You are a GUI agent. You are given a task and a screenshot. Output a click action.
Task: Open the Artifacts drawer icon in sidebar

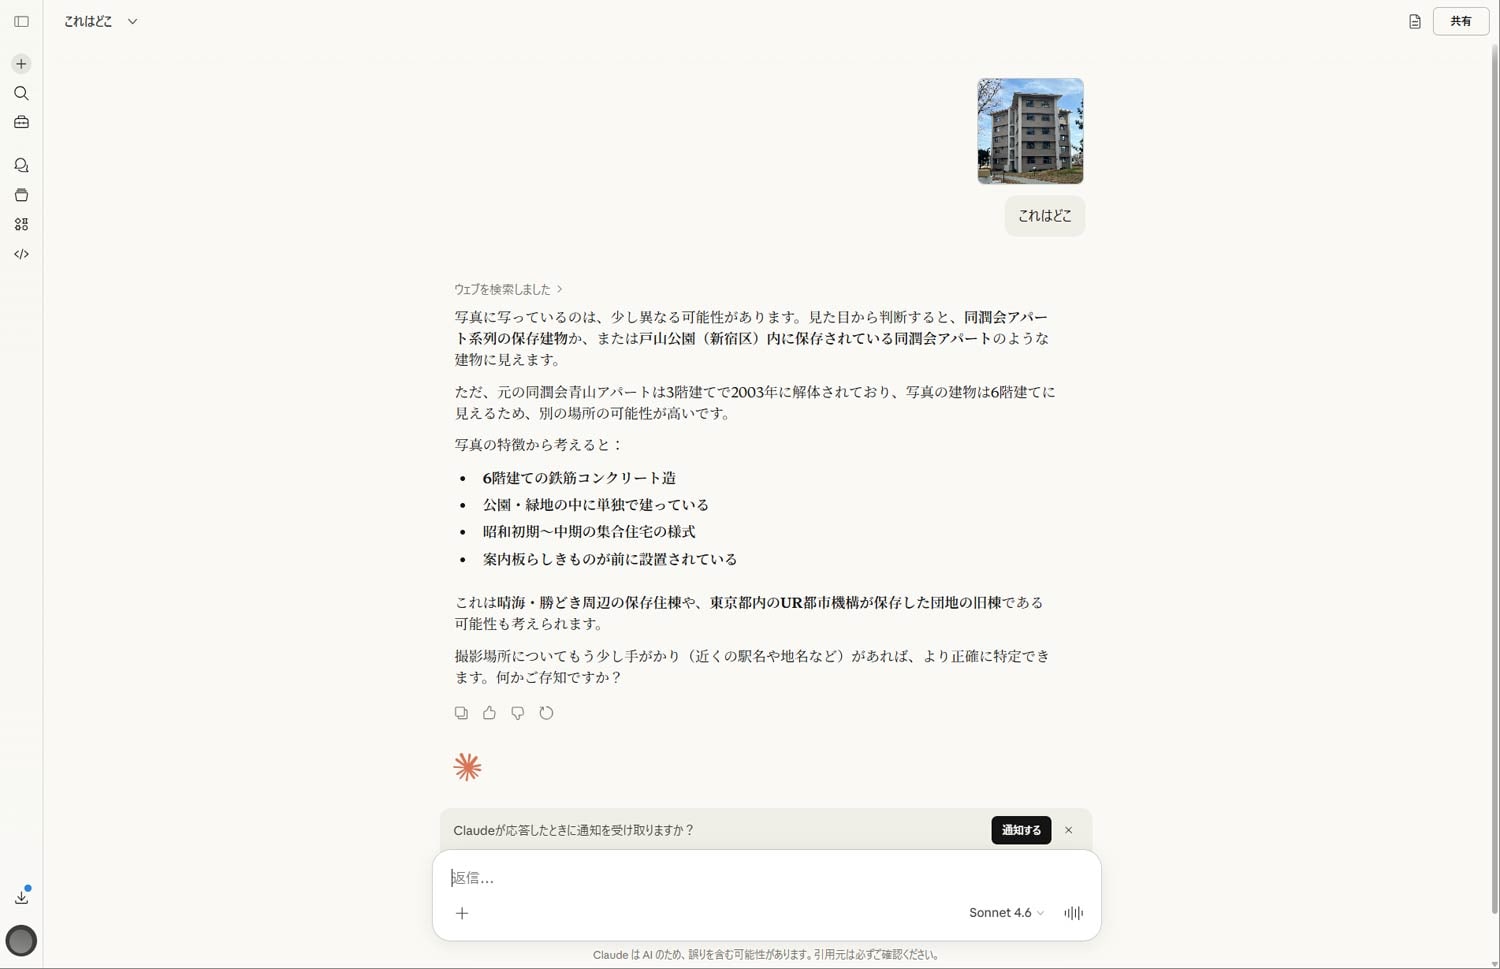pyautogui.click(x=21, y=195)
